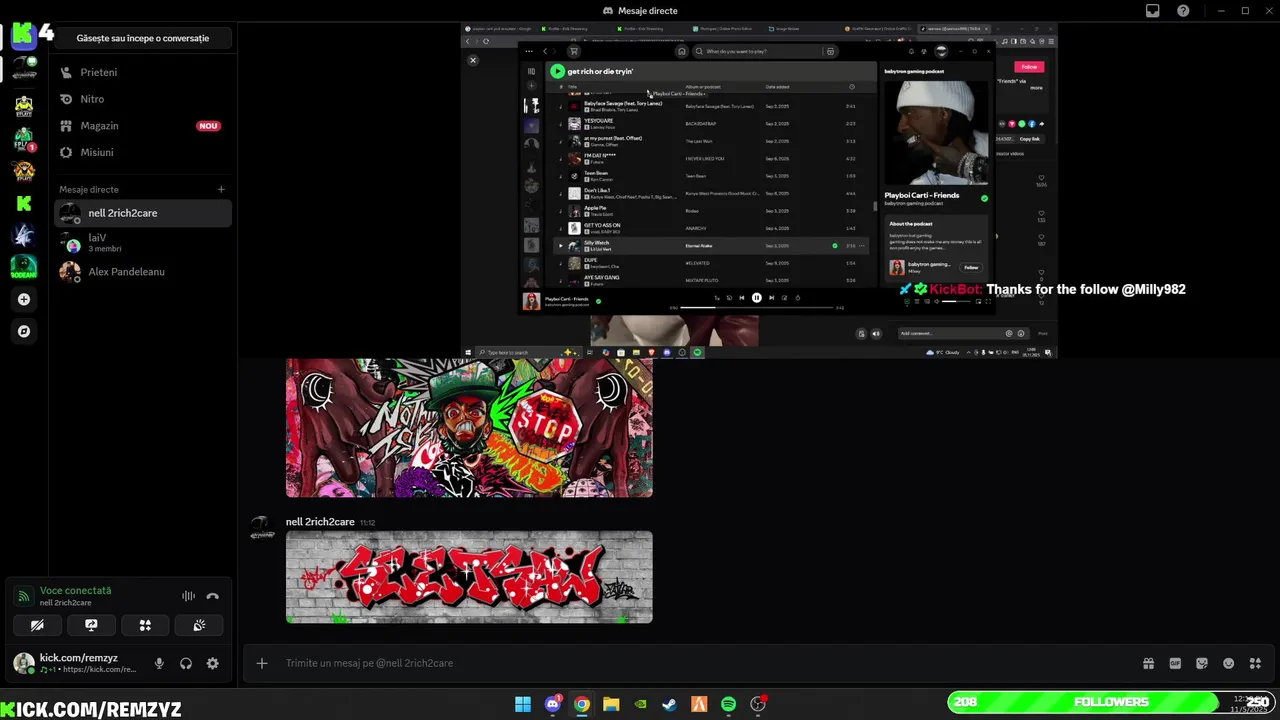Open the green Kick 'K' server
The height and width of the screenshot is (720, 1280).
click(x=24, y=203)
